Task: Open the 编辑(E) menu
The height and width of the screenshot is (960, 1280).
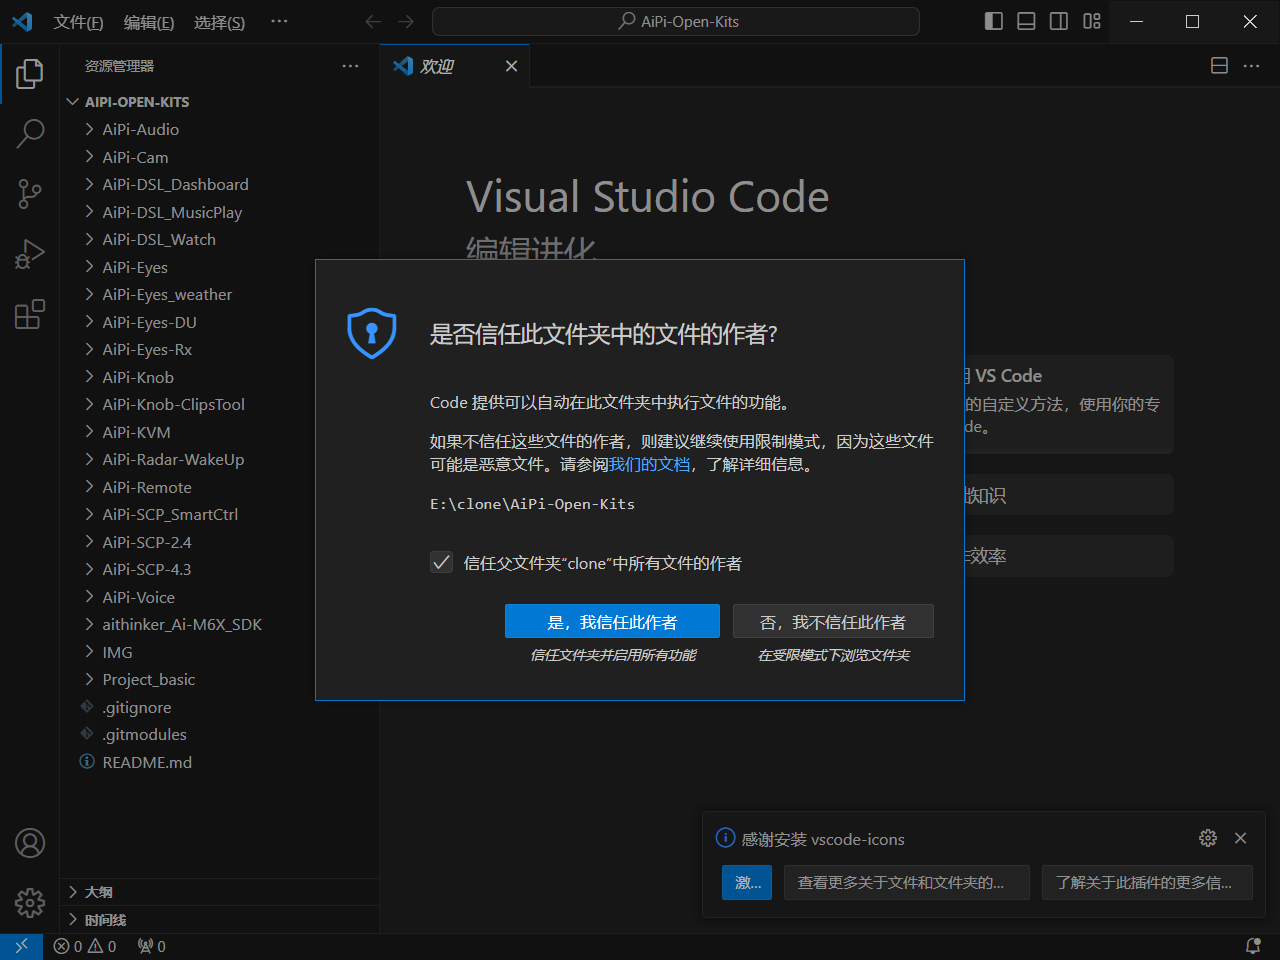Action: pos(149,22)
